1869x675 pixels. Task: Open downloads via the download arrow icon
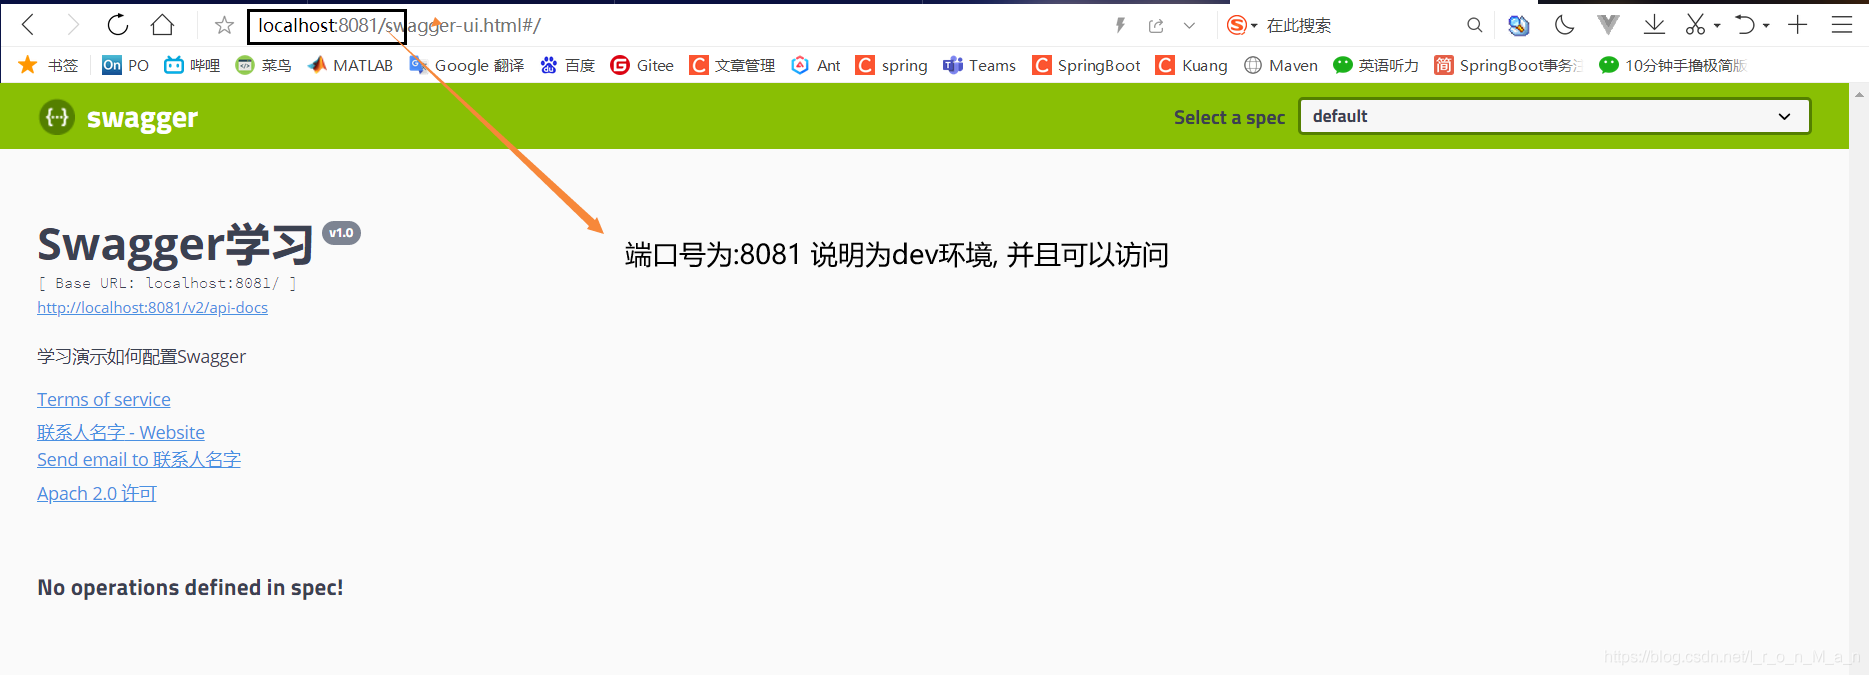1654,25
